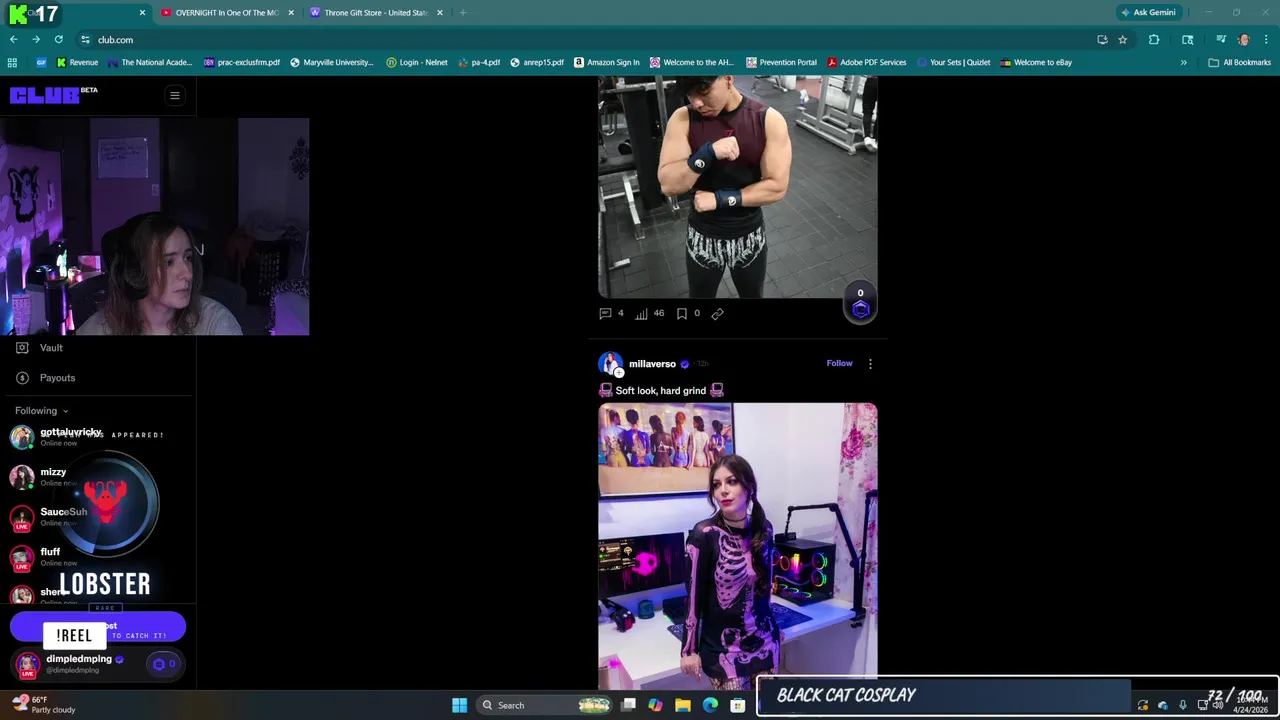Open the pa-4.pdf bookmark

click(x=479, y=62)
